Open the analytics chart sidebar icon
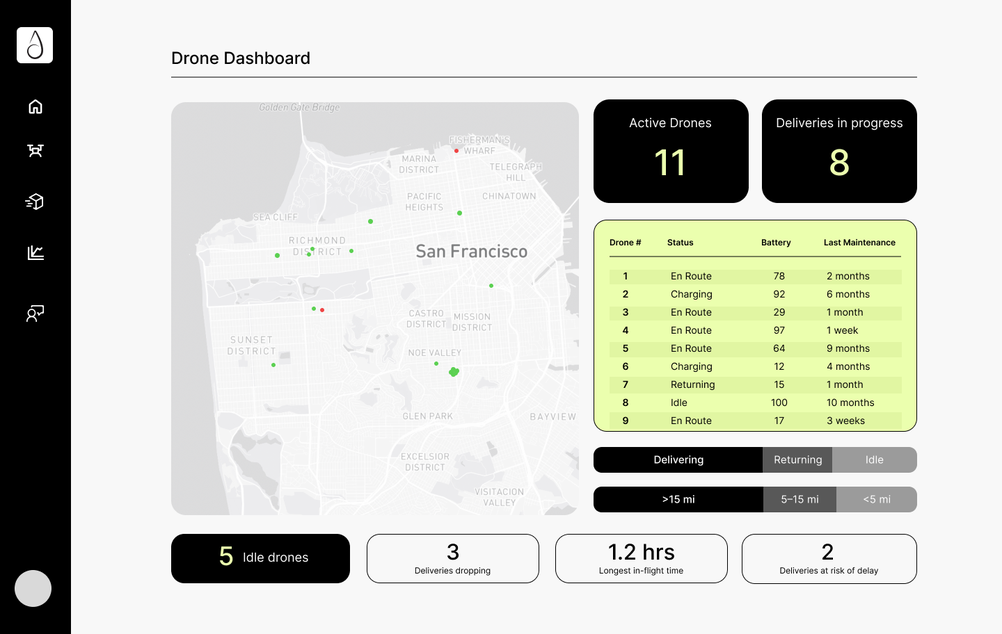Viewport: 1002px width, 634px height. tap(35, 252)
